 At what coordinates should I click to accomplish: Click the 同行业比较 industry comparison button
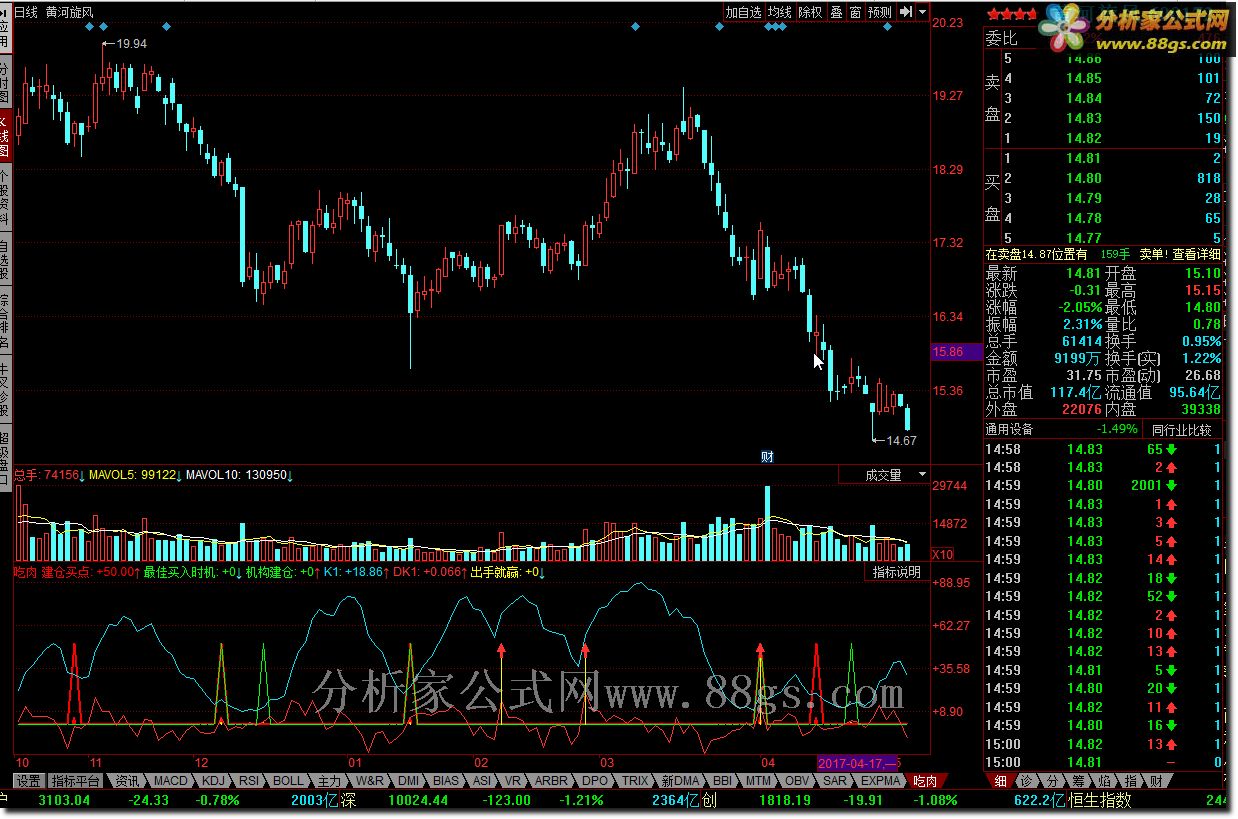(x=1180, y=430)
